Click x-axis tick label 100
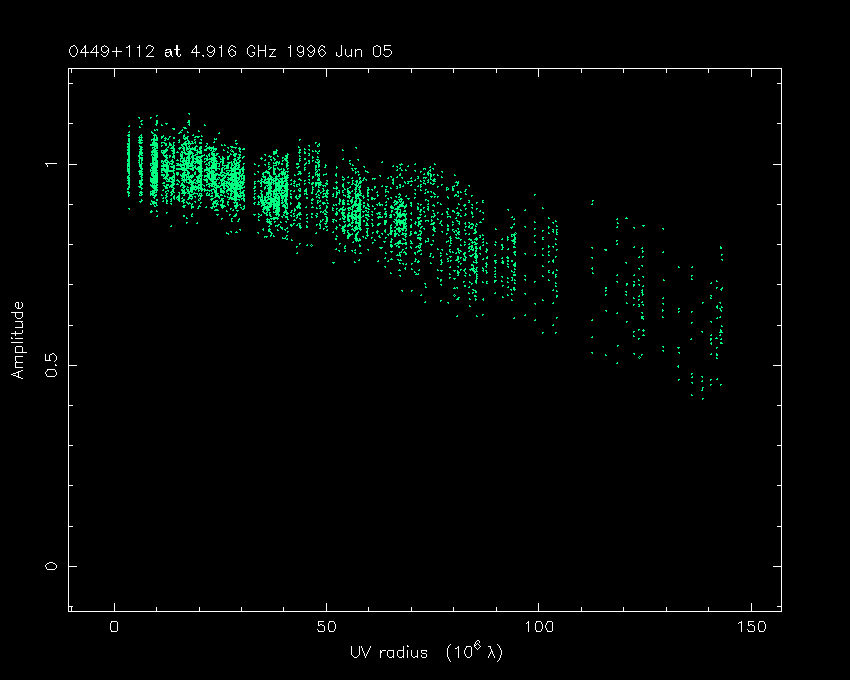 tap(538, 627)
